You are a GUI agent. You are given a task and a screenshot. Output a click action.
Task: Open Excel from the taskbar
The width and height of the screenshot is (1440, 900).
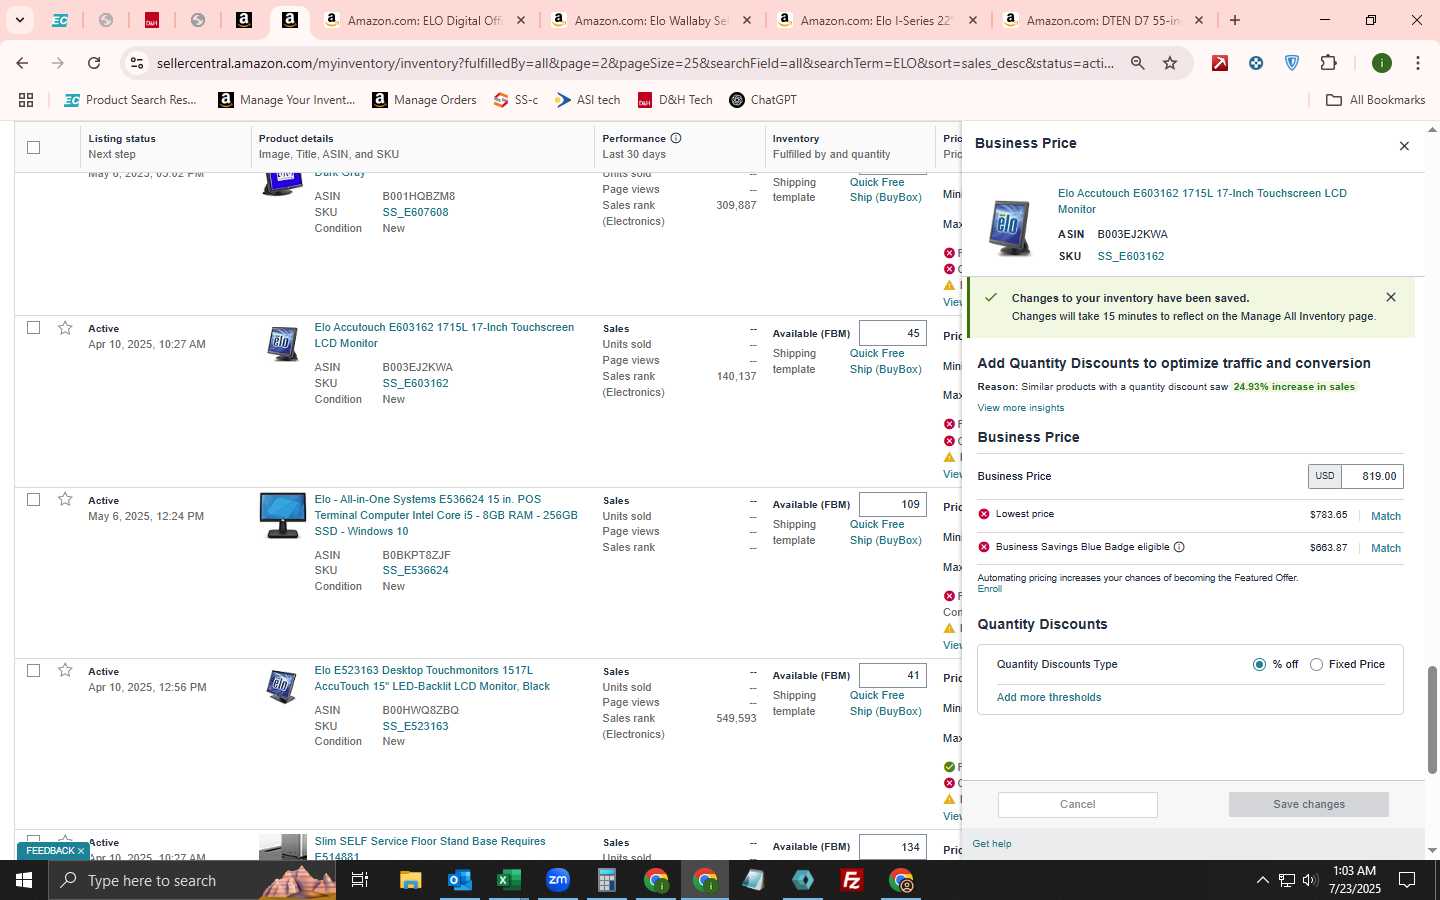click(508, 880)
